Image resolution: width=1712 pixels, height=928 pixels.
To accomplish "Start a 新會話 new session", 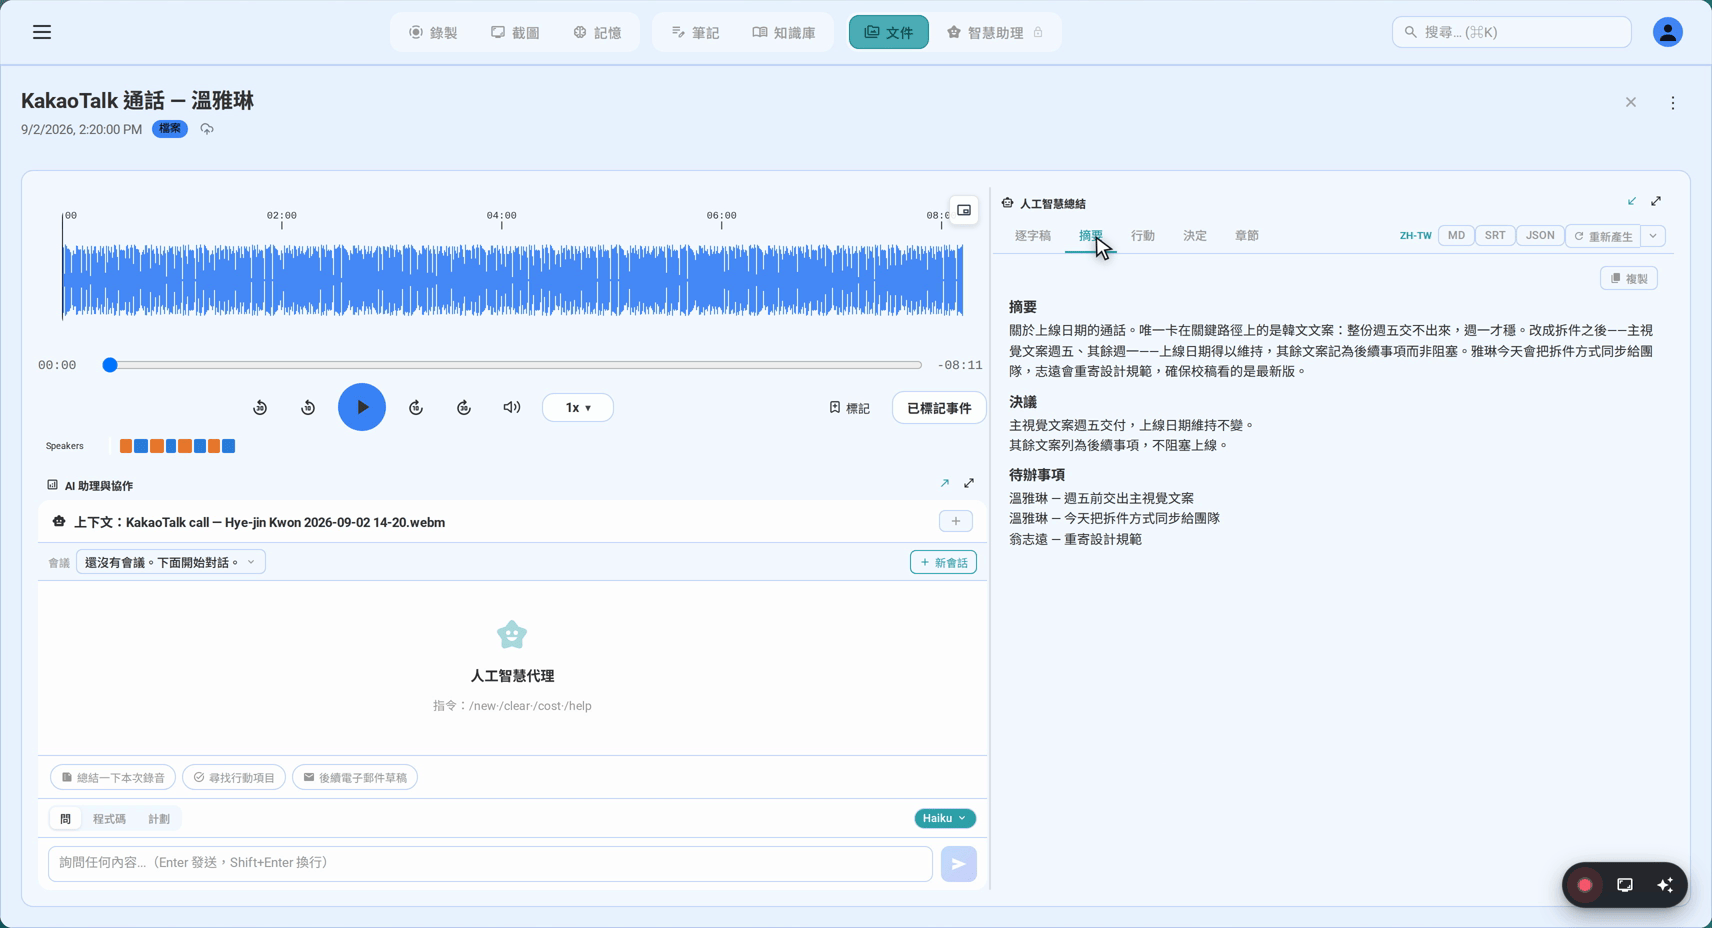I will coord(944,562).
